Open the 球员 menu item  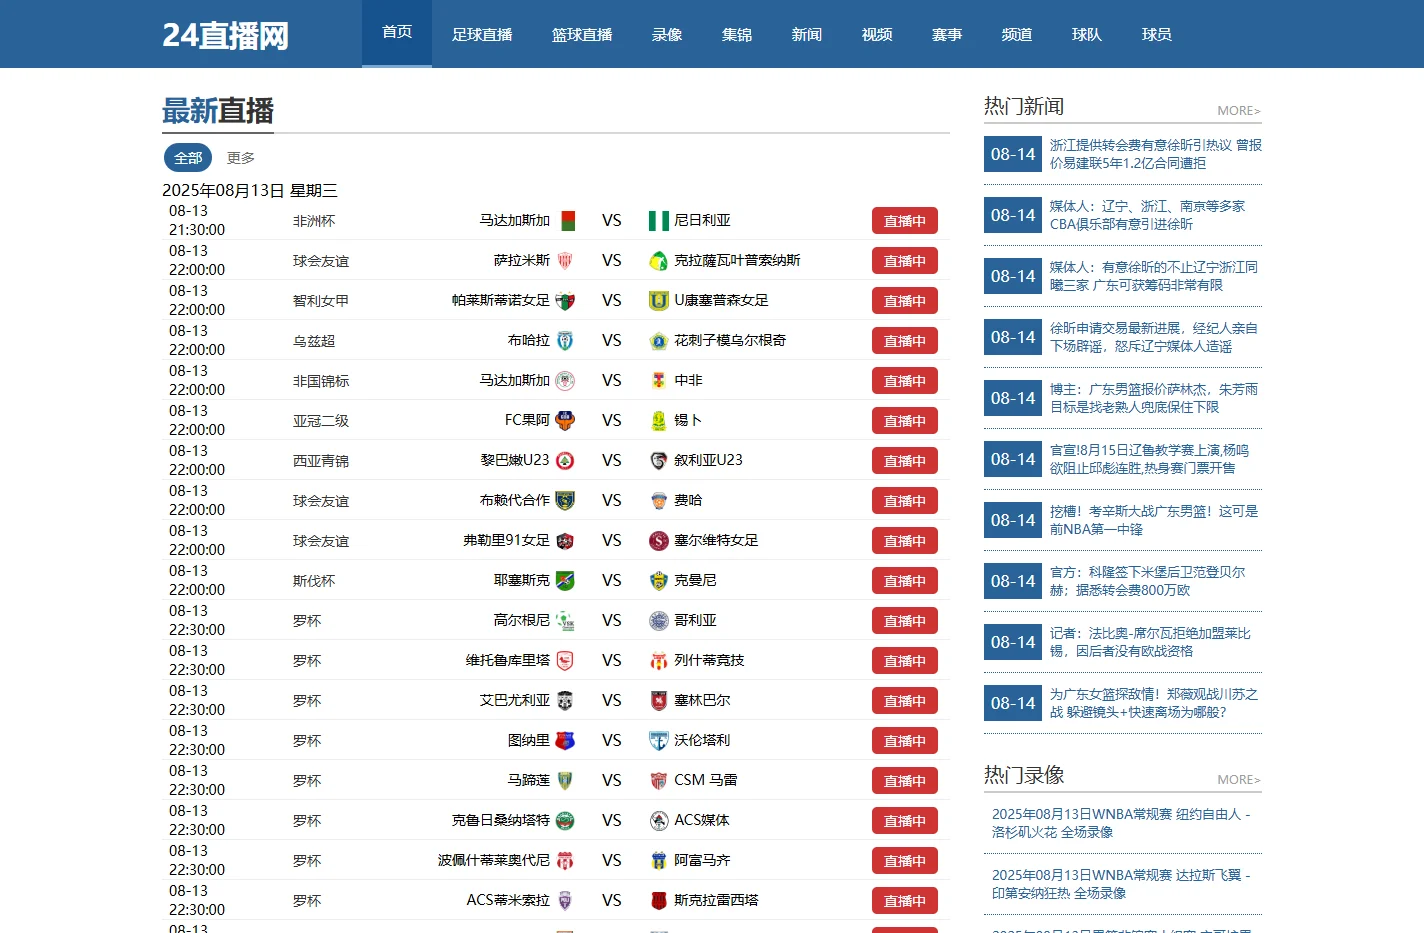point(1157,34)
